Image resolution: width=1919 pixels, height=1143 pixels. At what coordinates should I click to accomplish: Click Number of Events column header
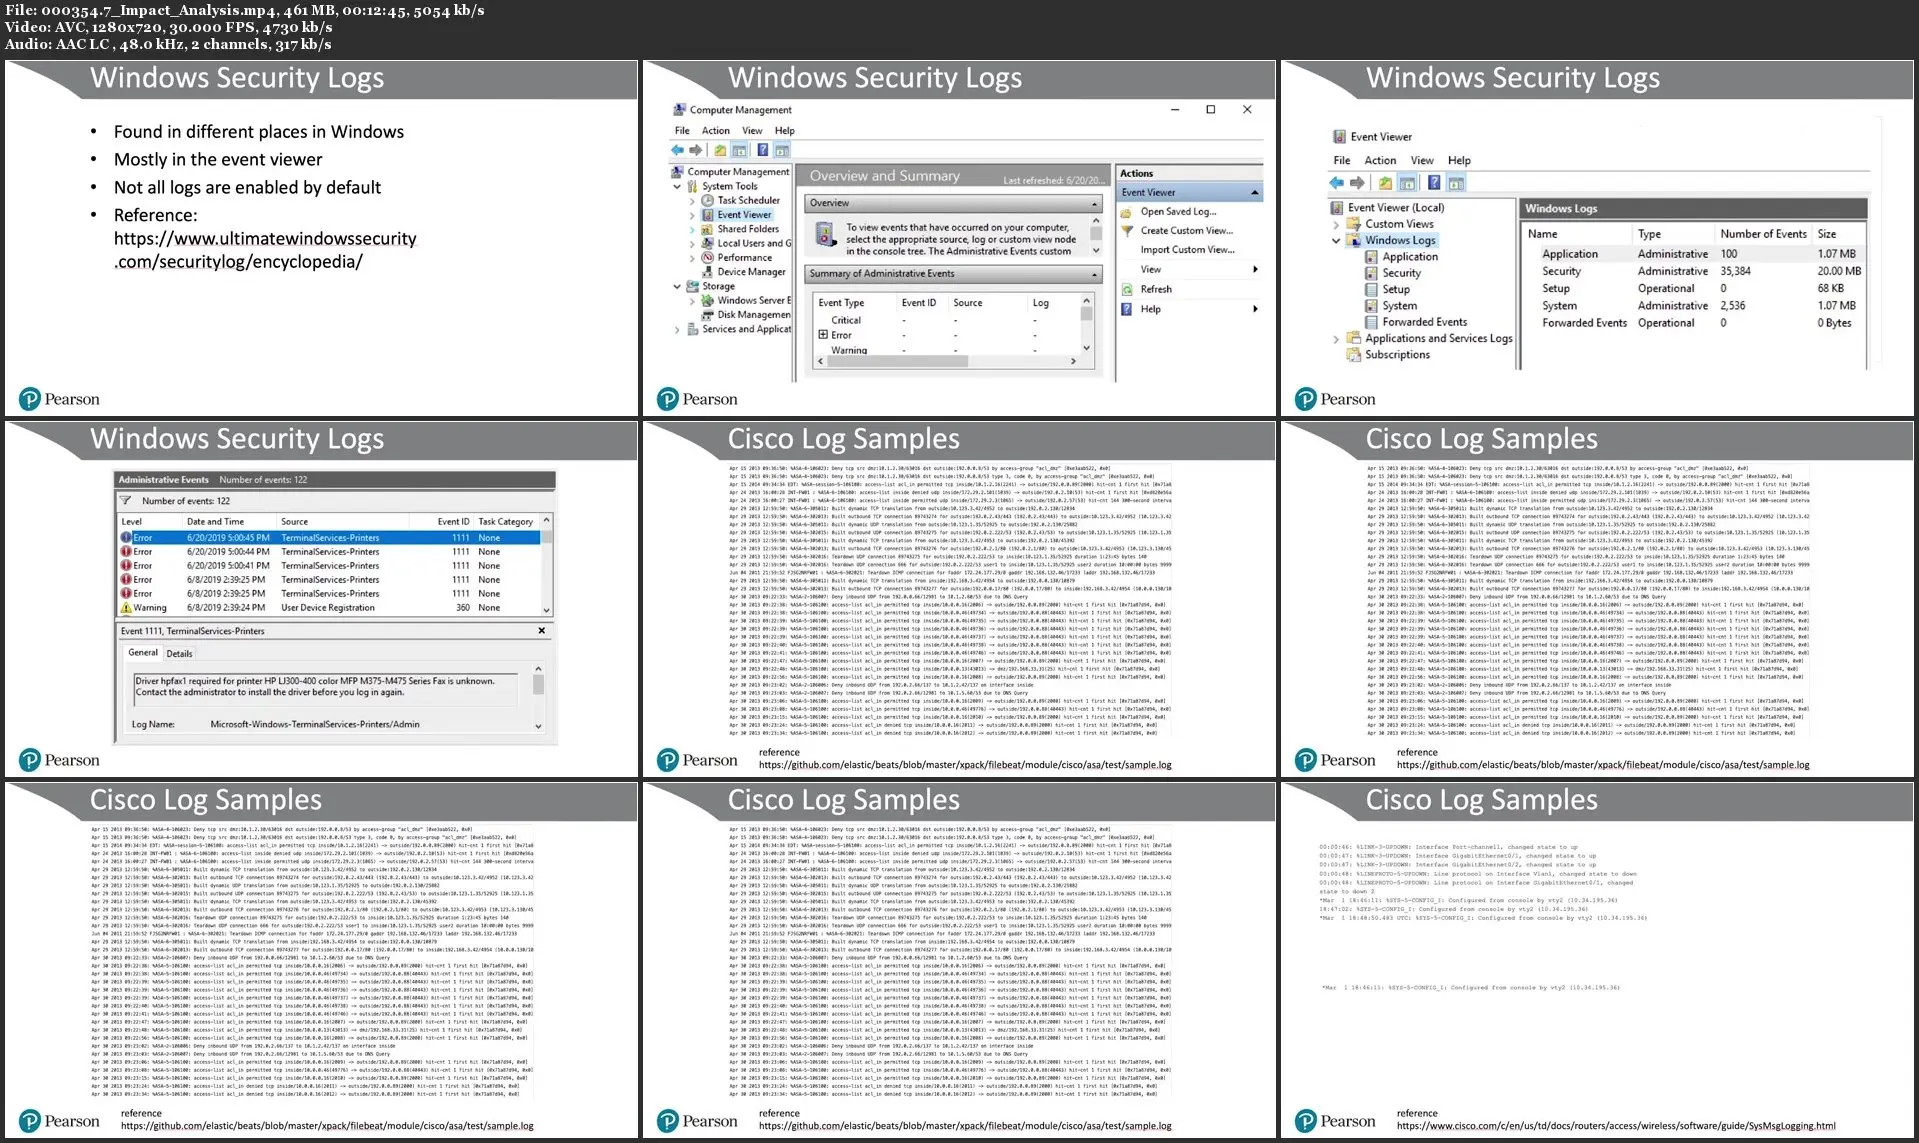[1763, 234]
